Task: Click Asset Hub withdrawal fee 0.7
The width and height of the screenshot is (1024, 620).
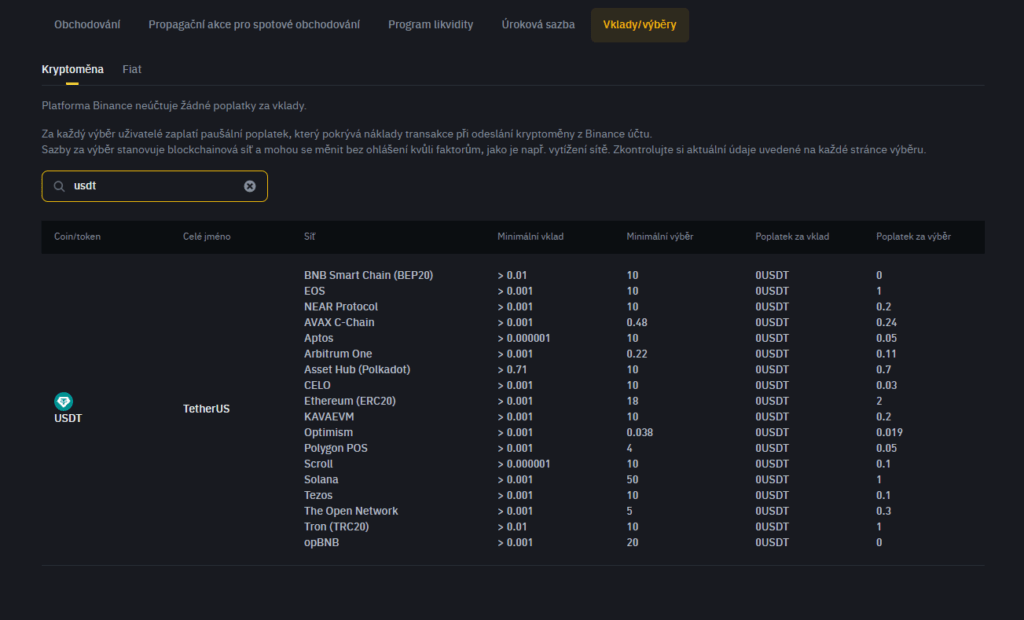Action: [884, 369]
